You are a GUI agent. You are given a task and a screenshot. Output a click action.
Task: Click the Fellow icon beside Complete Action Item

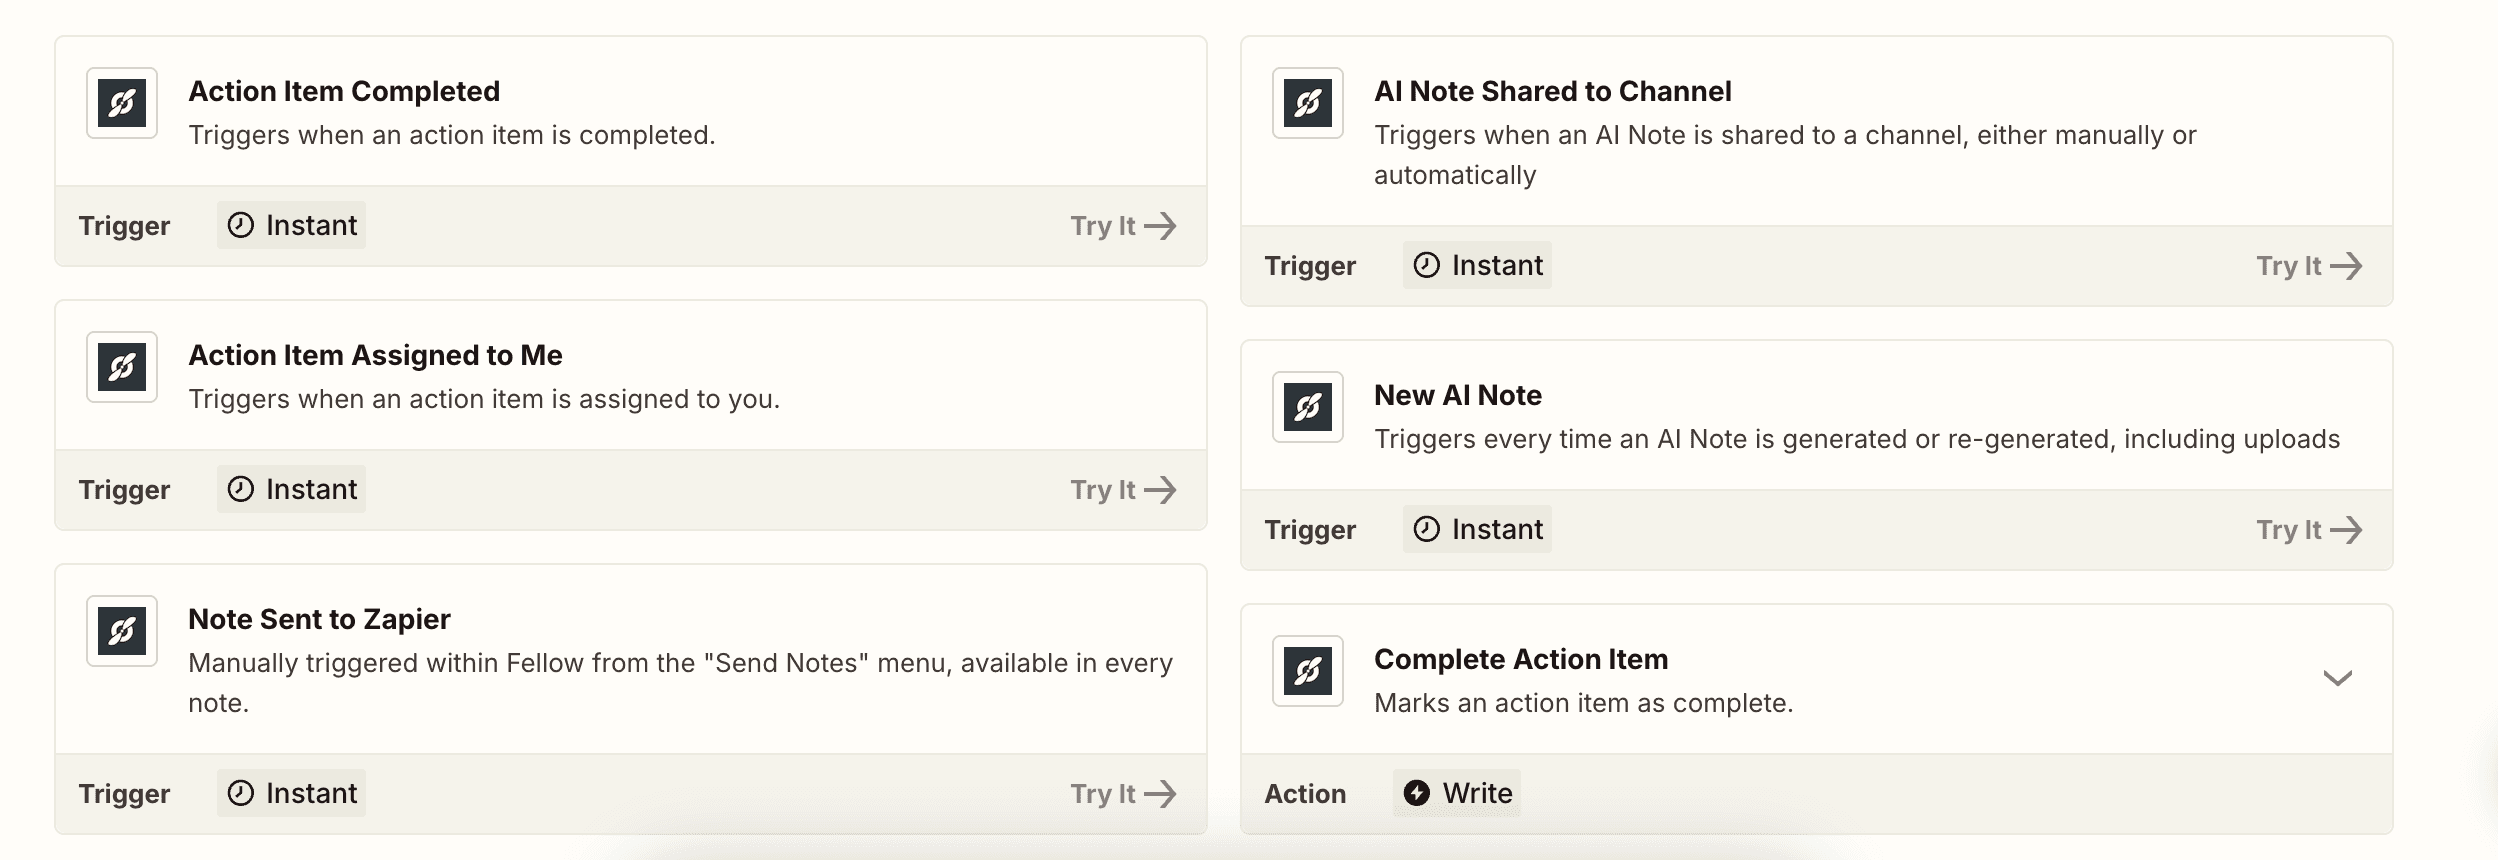pyautogui.click(x=1308, y=671)
